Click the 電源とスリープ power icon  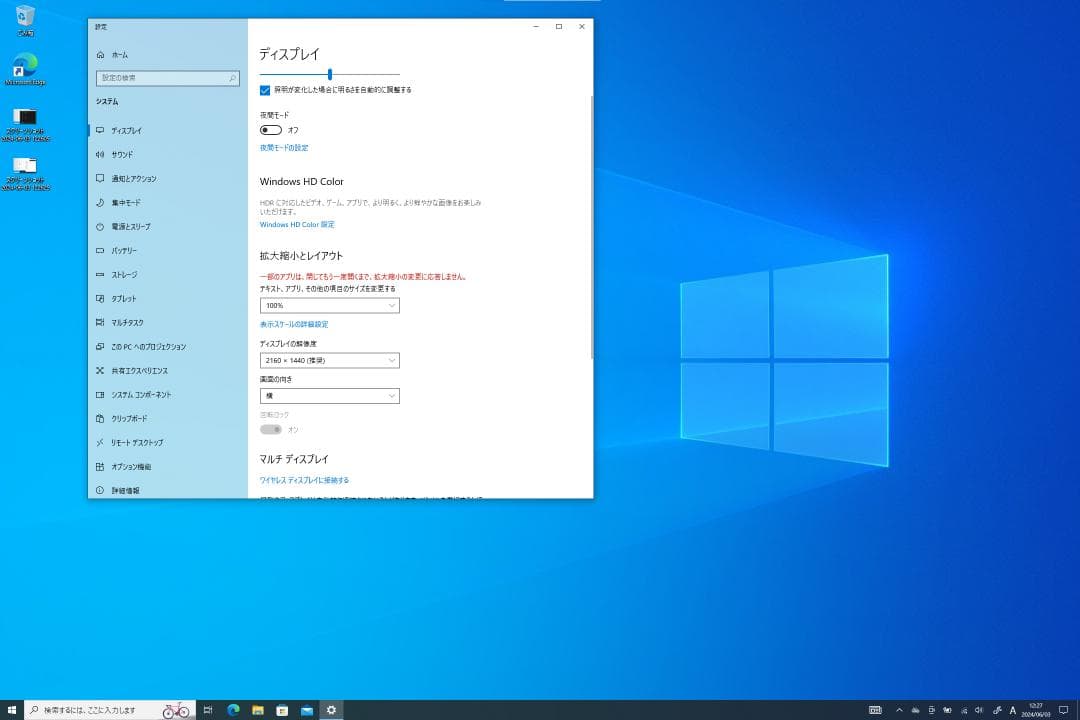click(101, 227)
